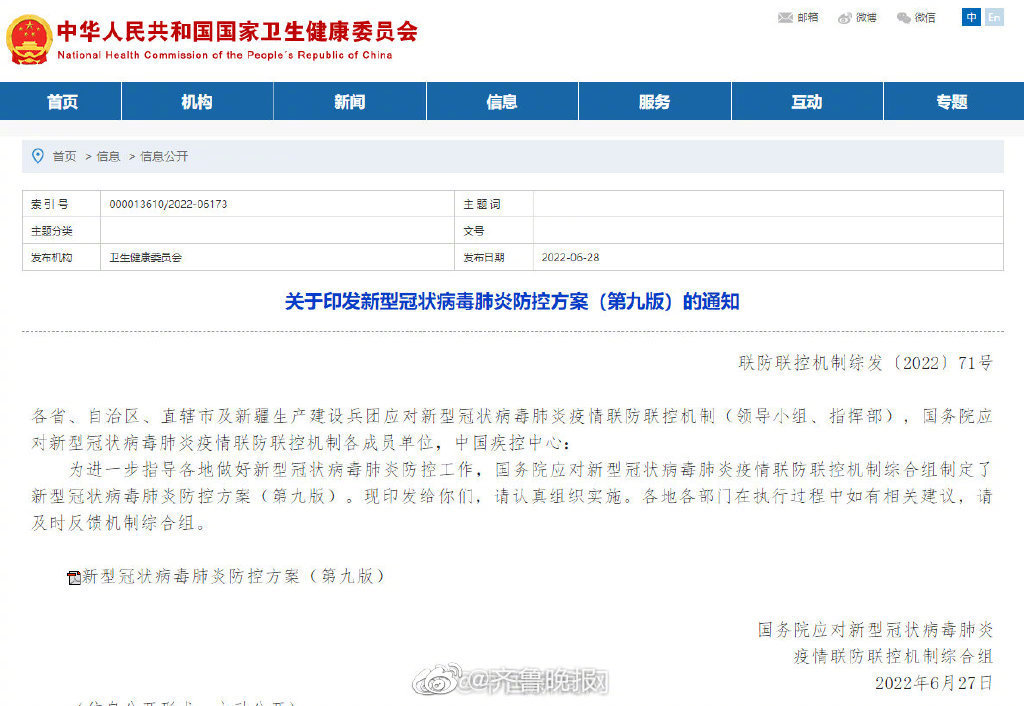1024x706 pixels.
Task: Open the 服务 navigation menu
Action: coord(655,101)
